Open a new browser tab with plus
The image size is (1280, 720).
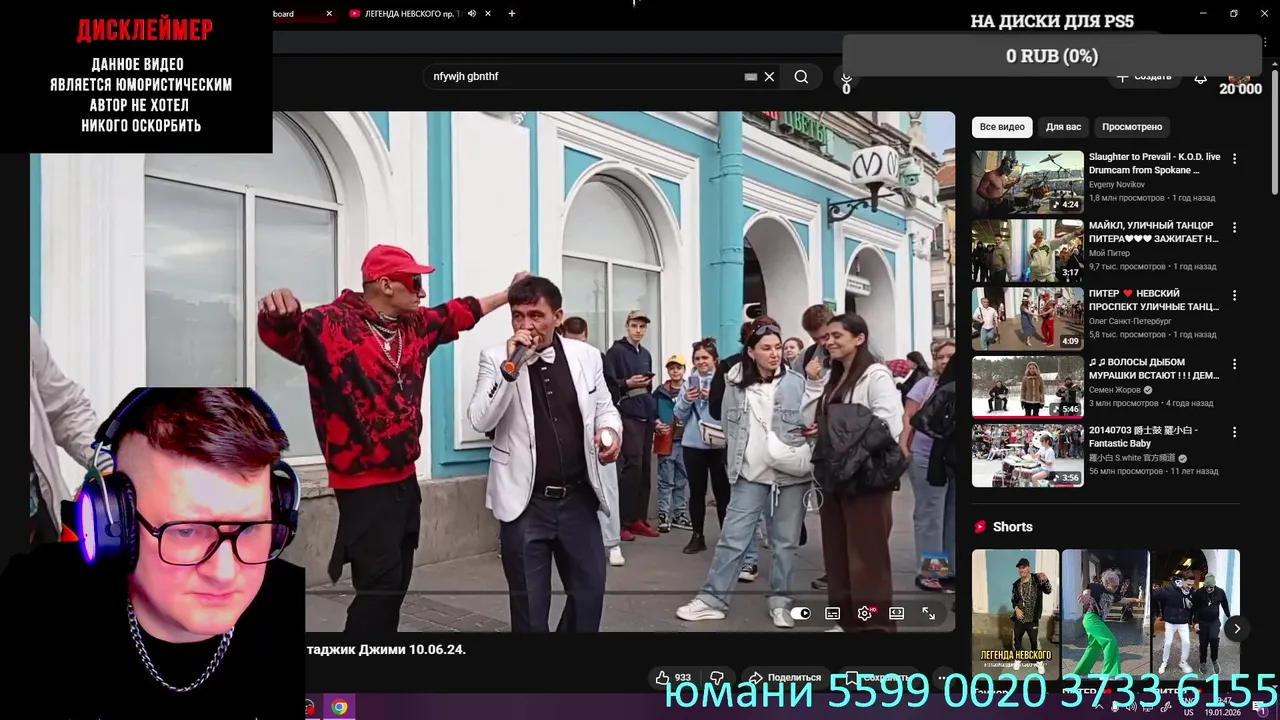pyautogui.click(x=512, y=14)
